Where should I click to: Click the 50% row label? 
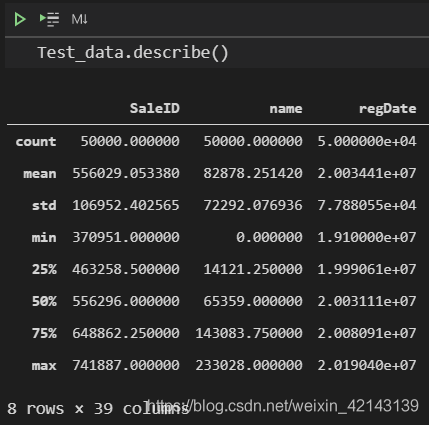click(44, 301)
